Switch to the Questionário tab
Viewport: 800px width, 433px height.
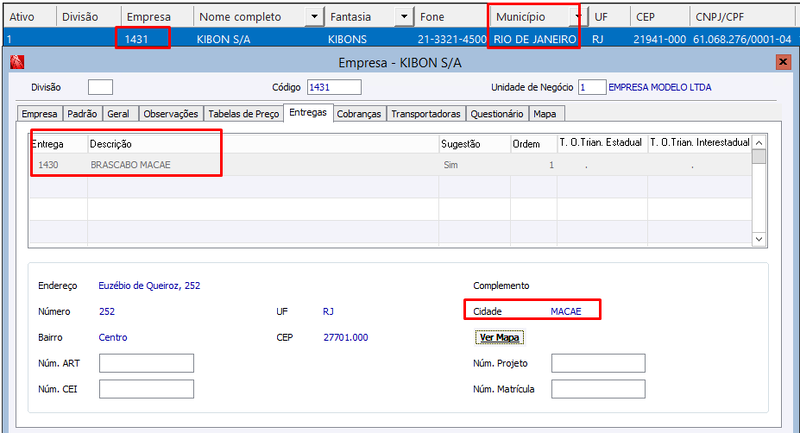[497, 114]
